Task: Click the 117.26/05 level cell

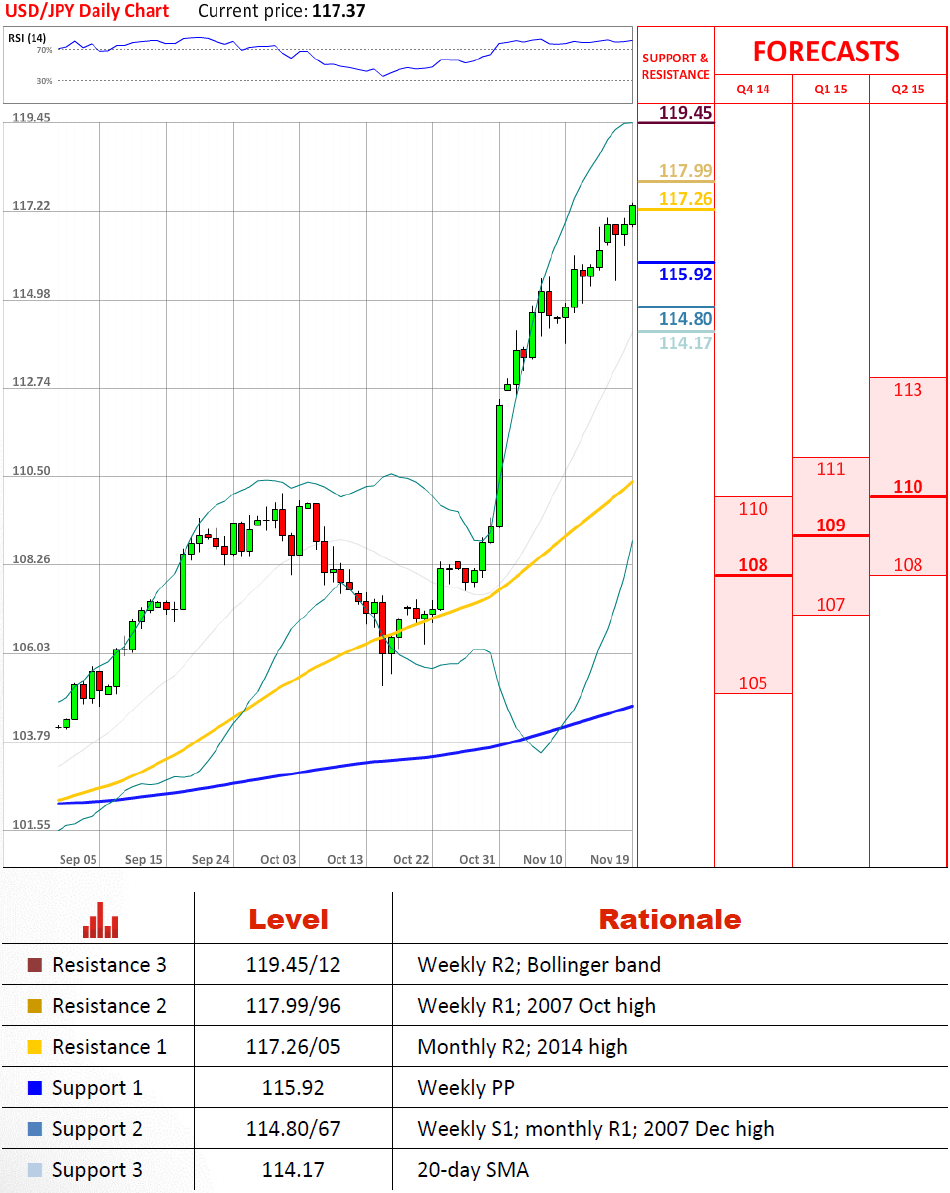Action: [x=293, y=1047]
